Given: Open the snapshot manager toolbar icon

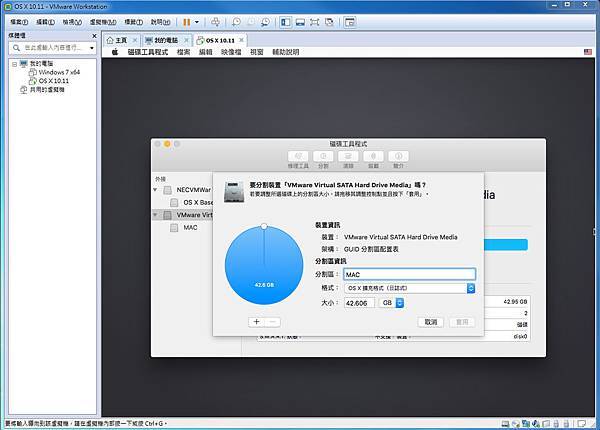Looking at the screenshot, I should pos(265,22).
